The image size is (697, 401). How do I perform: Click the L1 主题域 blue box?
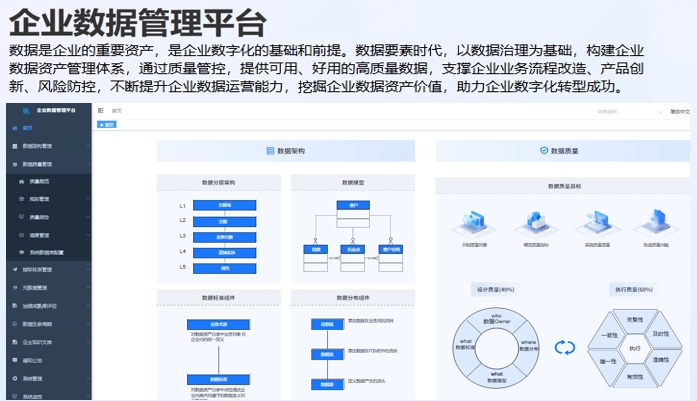[x=224, y=205]
